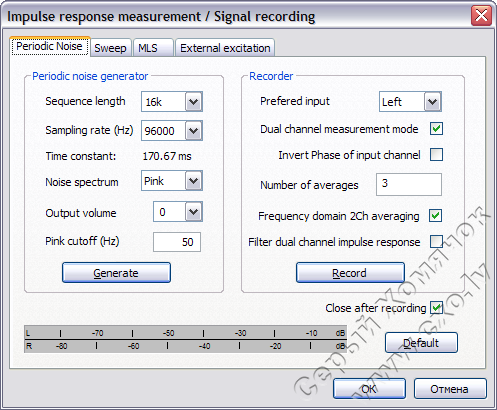Image resolution: width=497 pixels, height=410 pixels.
Task: Switch to the Sweep tab
Action: point(110,48)
